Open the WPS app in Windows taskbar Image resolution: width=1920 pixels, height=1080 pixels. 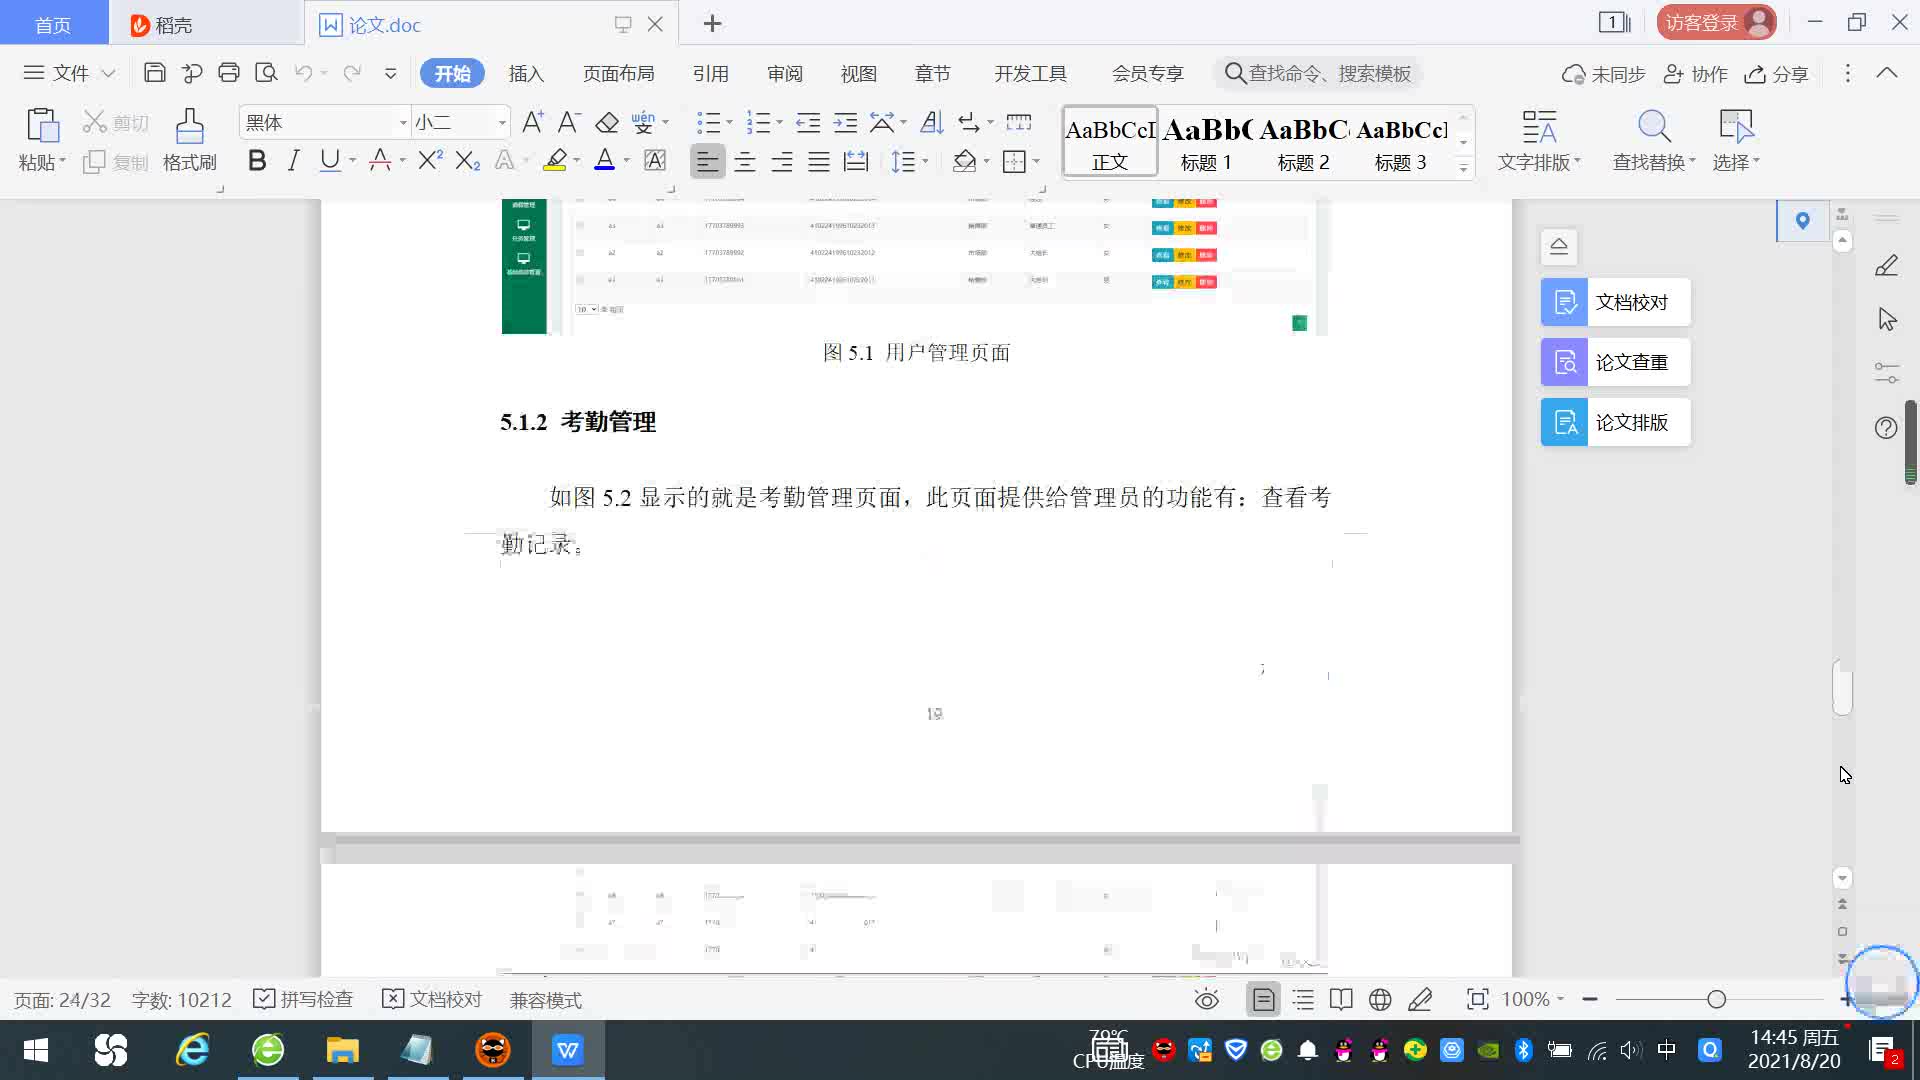[x=567, y=1050]
